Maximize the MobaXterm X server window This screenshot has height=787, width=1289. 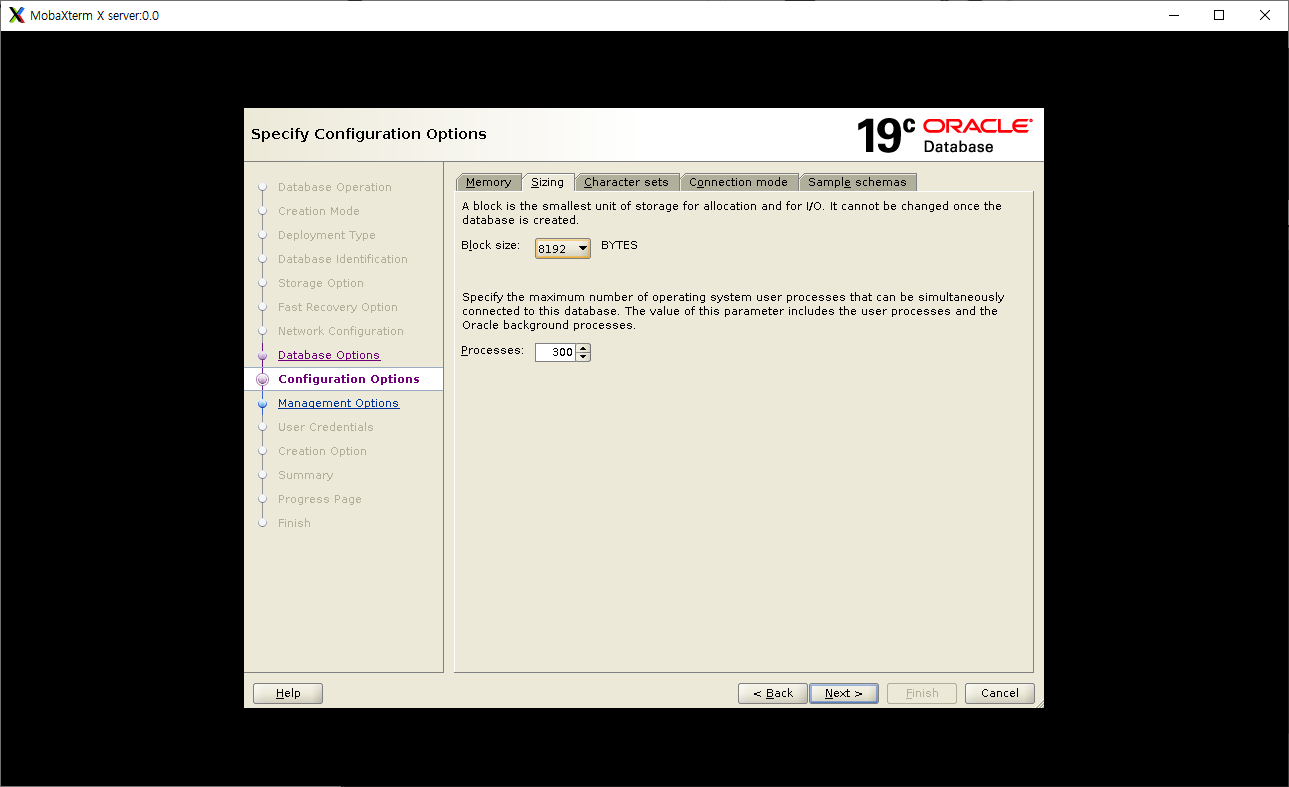click(1219, 15)
